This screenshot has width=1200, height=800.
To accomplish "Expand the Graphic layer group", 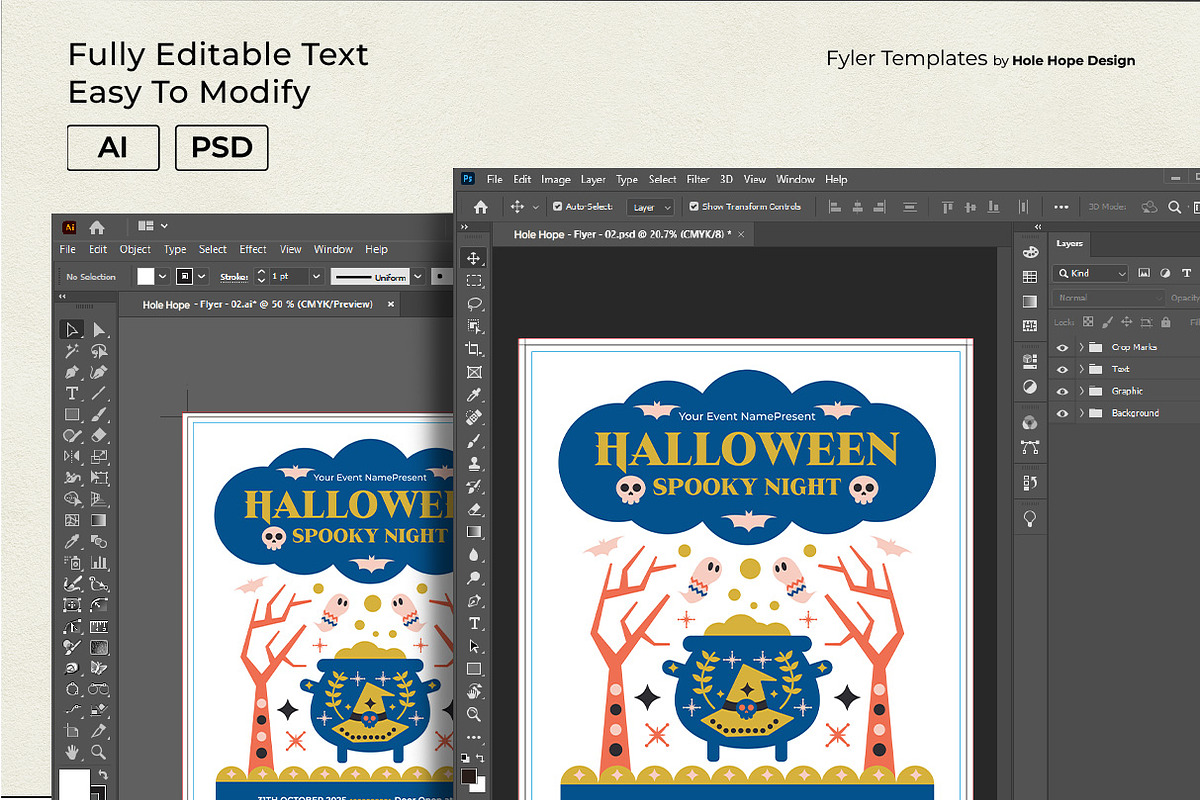I will point(1081,391).
